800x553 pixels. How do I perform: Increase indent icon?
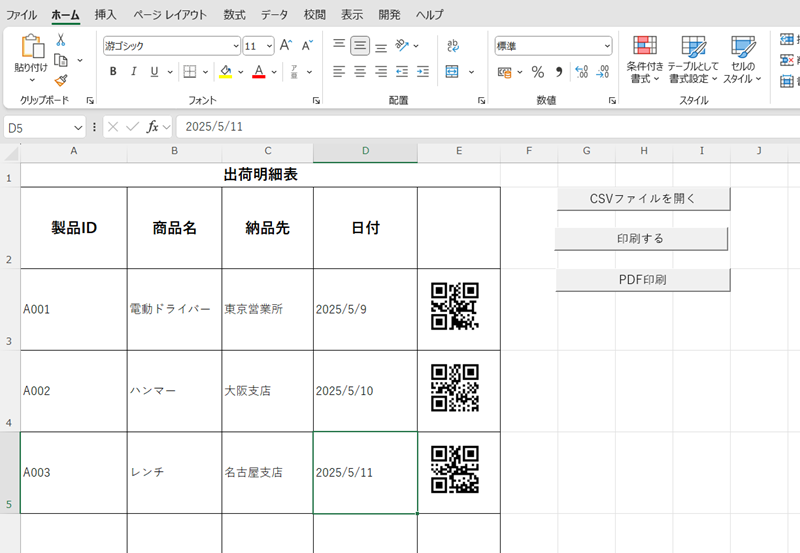point(423,71)
